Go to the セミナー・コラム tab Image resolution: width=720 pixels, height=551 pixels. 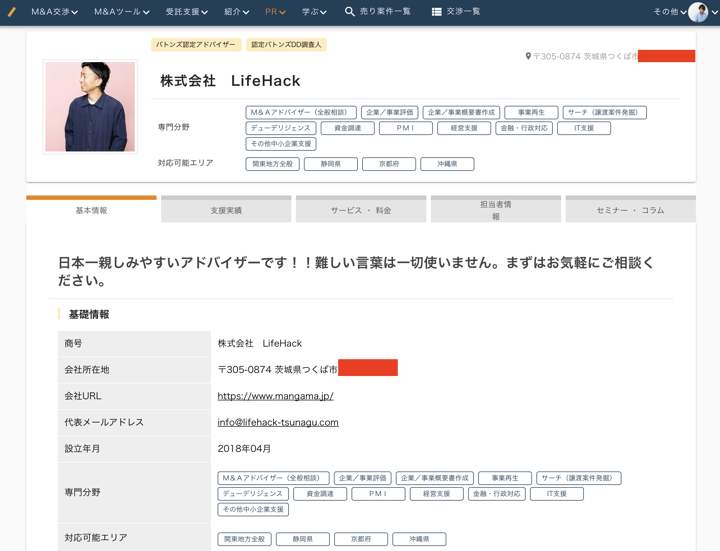point(630,211)
